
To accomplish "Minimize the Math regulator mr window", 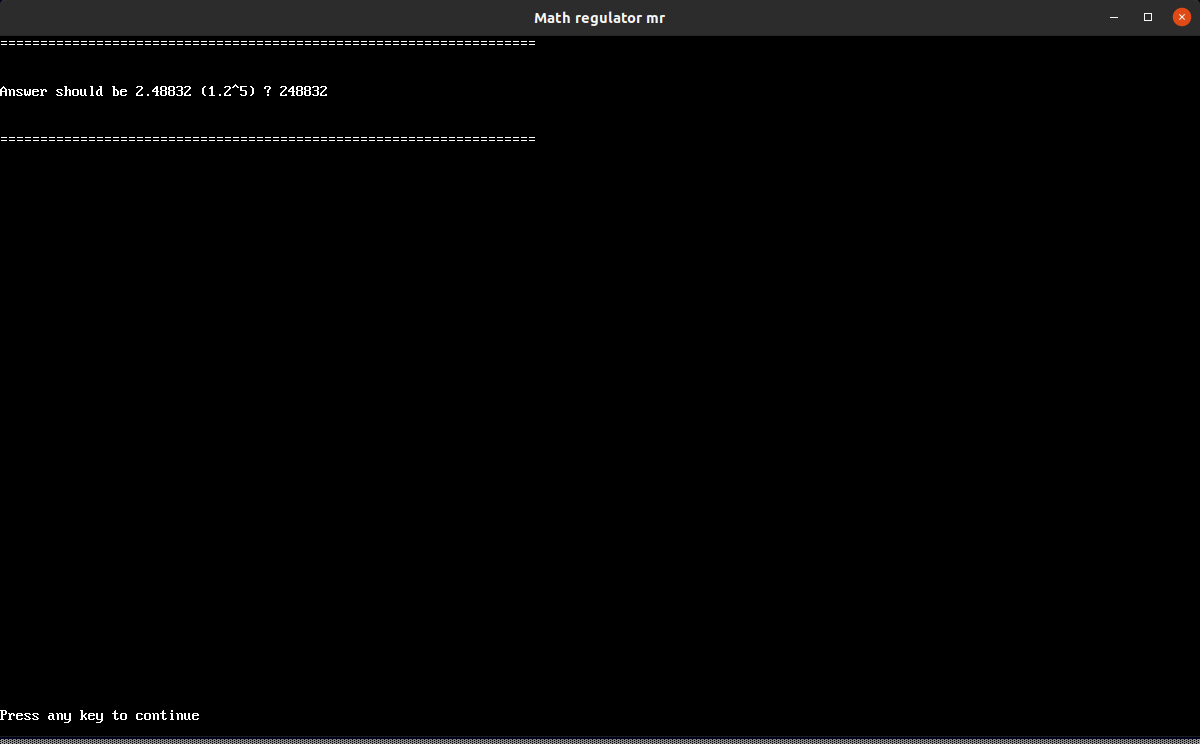I will (1114, 17).
